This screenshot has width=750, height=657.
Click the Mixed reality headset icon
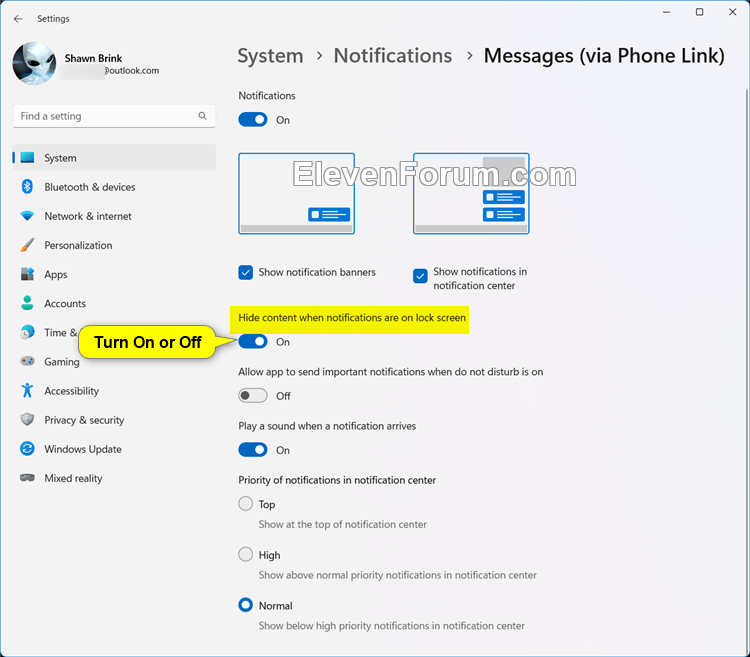27,478
